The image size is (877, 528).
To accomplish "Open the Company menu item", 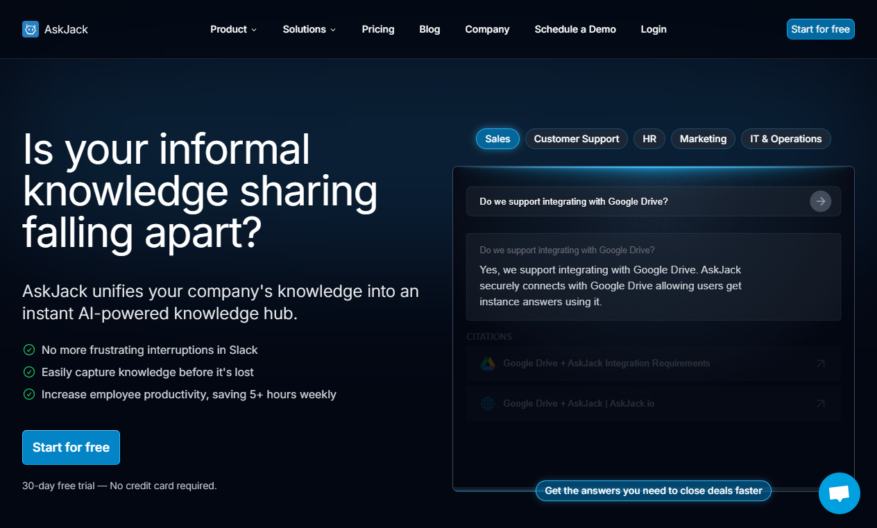I will [x=487, y=29].
